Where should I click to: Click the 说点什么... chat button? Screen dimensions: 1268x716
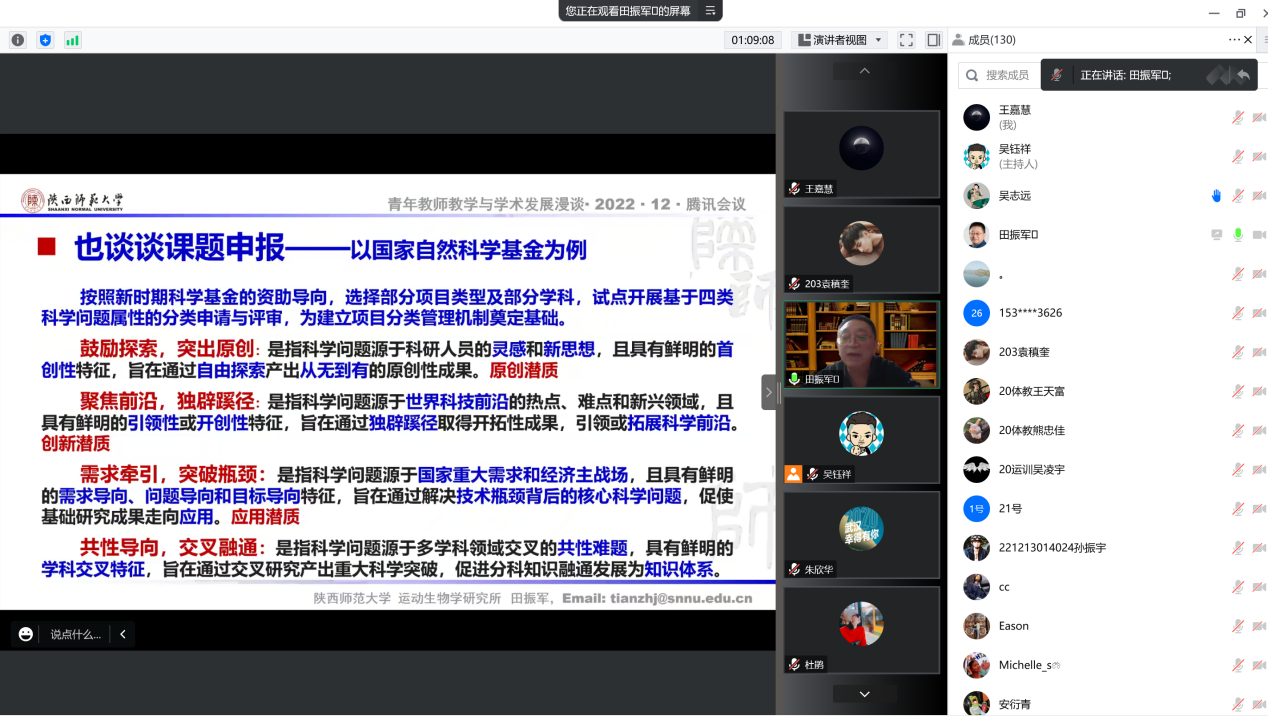pos(76,634)
